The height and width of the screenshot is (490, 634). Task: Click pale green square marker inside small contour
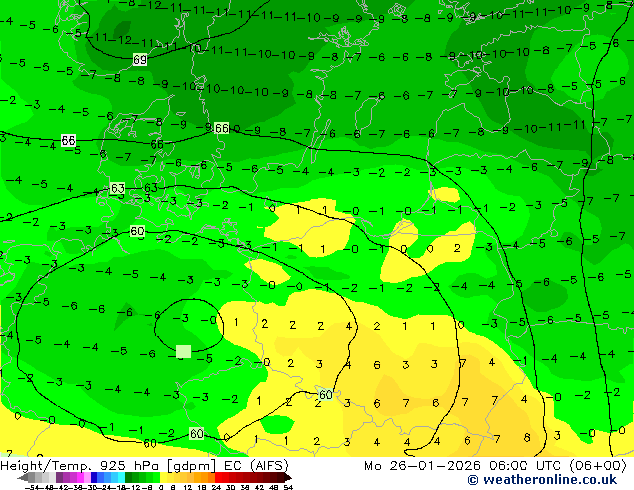coord(184,351)
